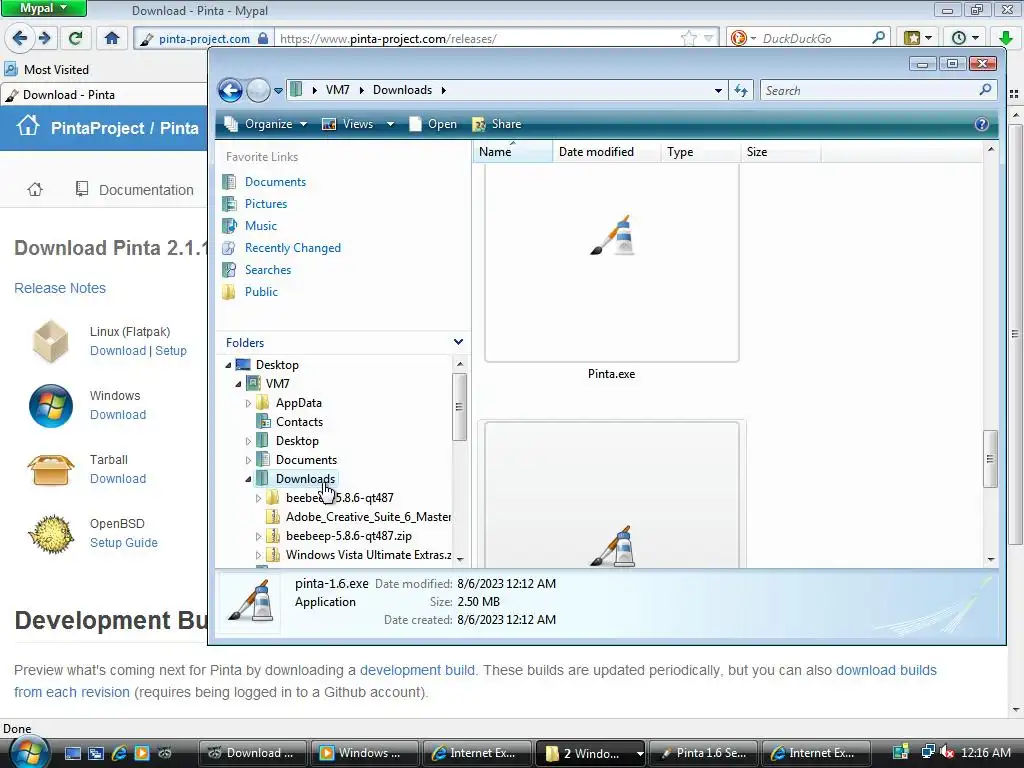The image size is (1024, 768).
Task: Go back in the Mypal browser toolbar
Action: pyautogui.click(x=19, y=38)
